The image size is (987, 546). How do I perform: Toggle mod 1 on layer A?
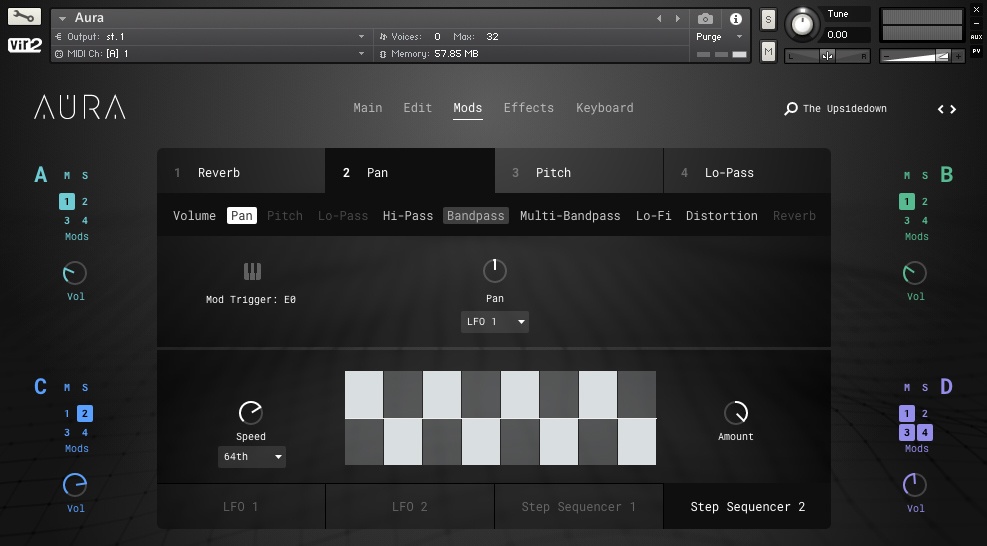[67, 202]
